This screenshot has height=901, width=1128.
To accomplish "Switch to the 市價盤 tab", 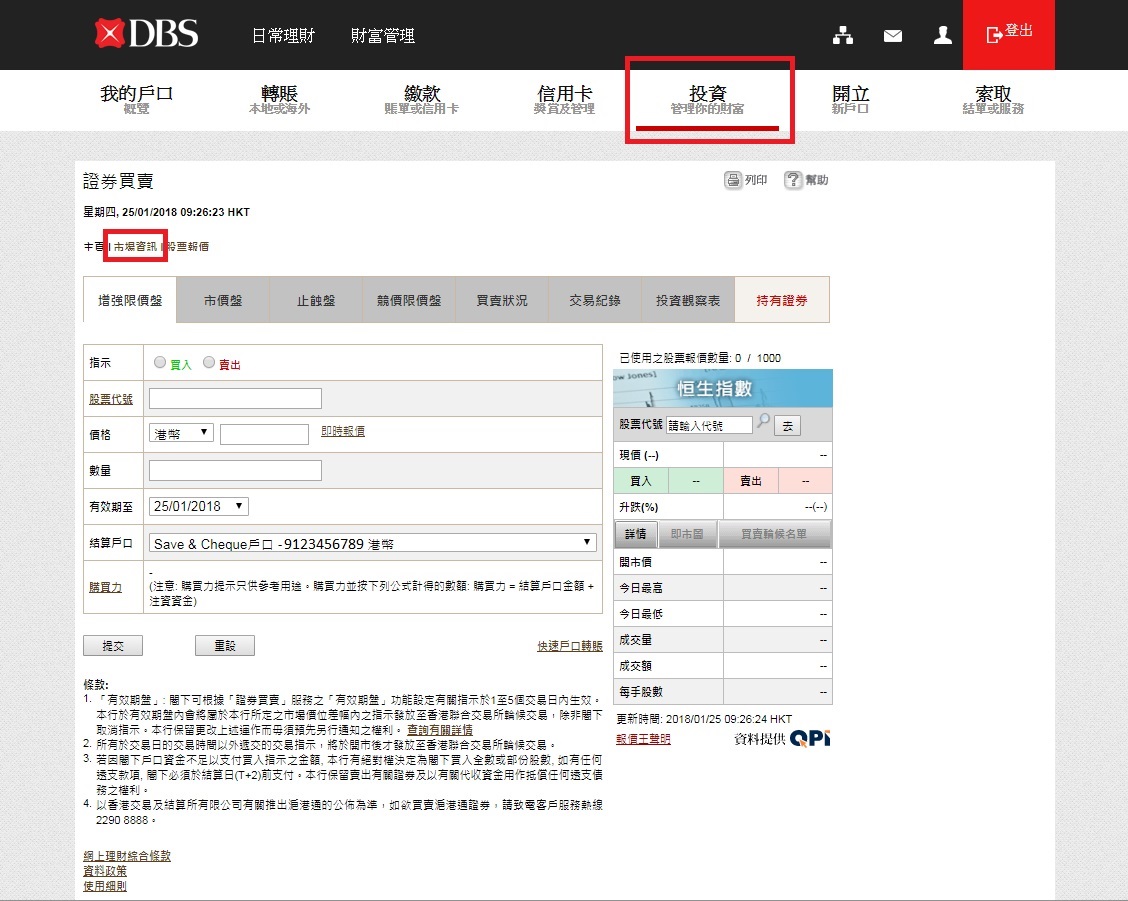I will pyautogui.click(x=222, y=300).
